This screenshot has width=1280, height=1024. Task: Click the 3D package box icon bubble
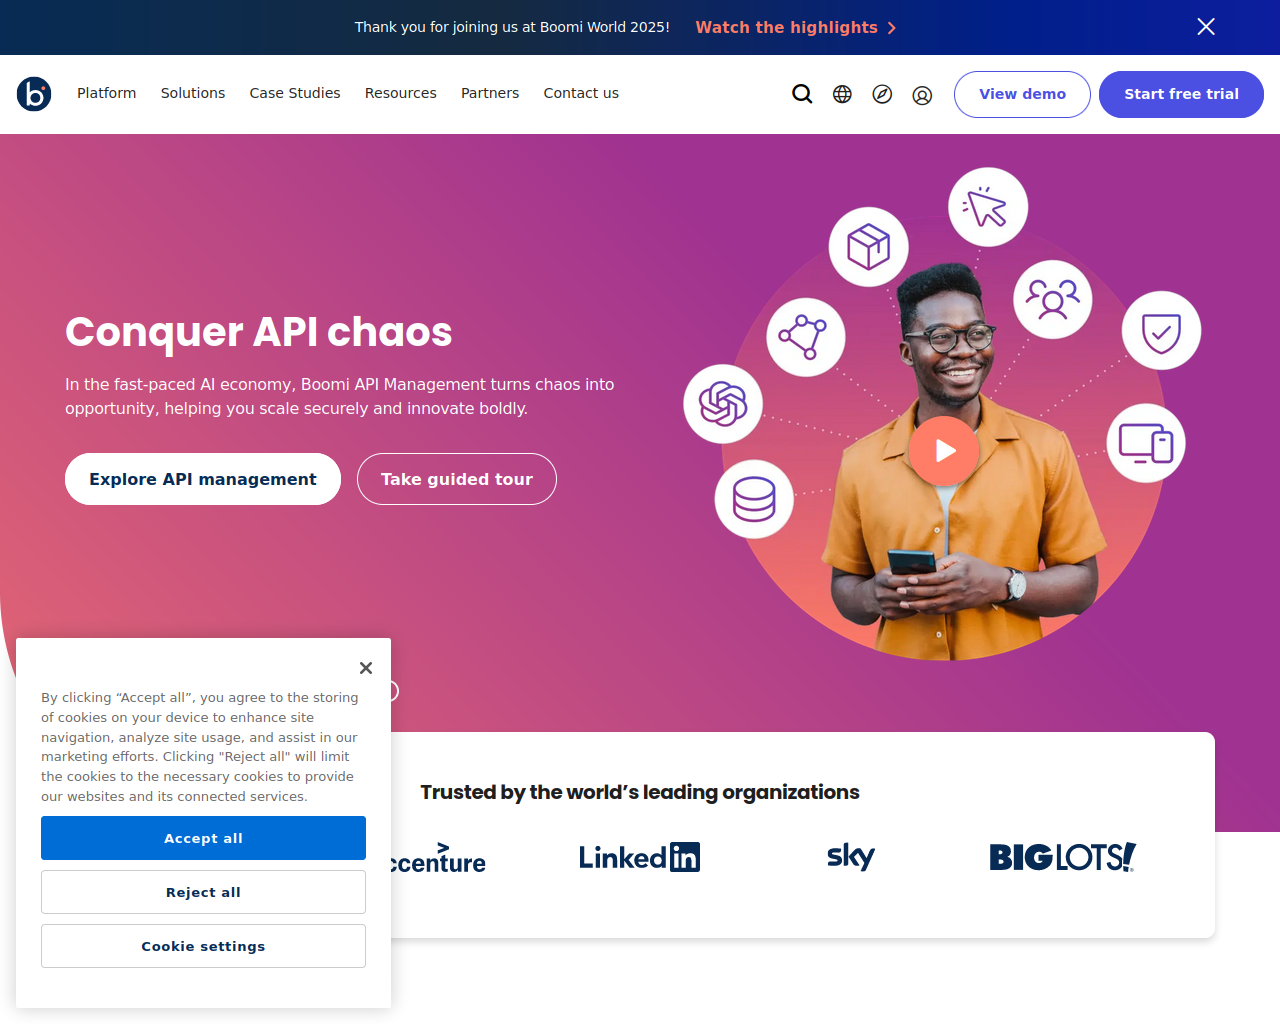869,247
